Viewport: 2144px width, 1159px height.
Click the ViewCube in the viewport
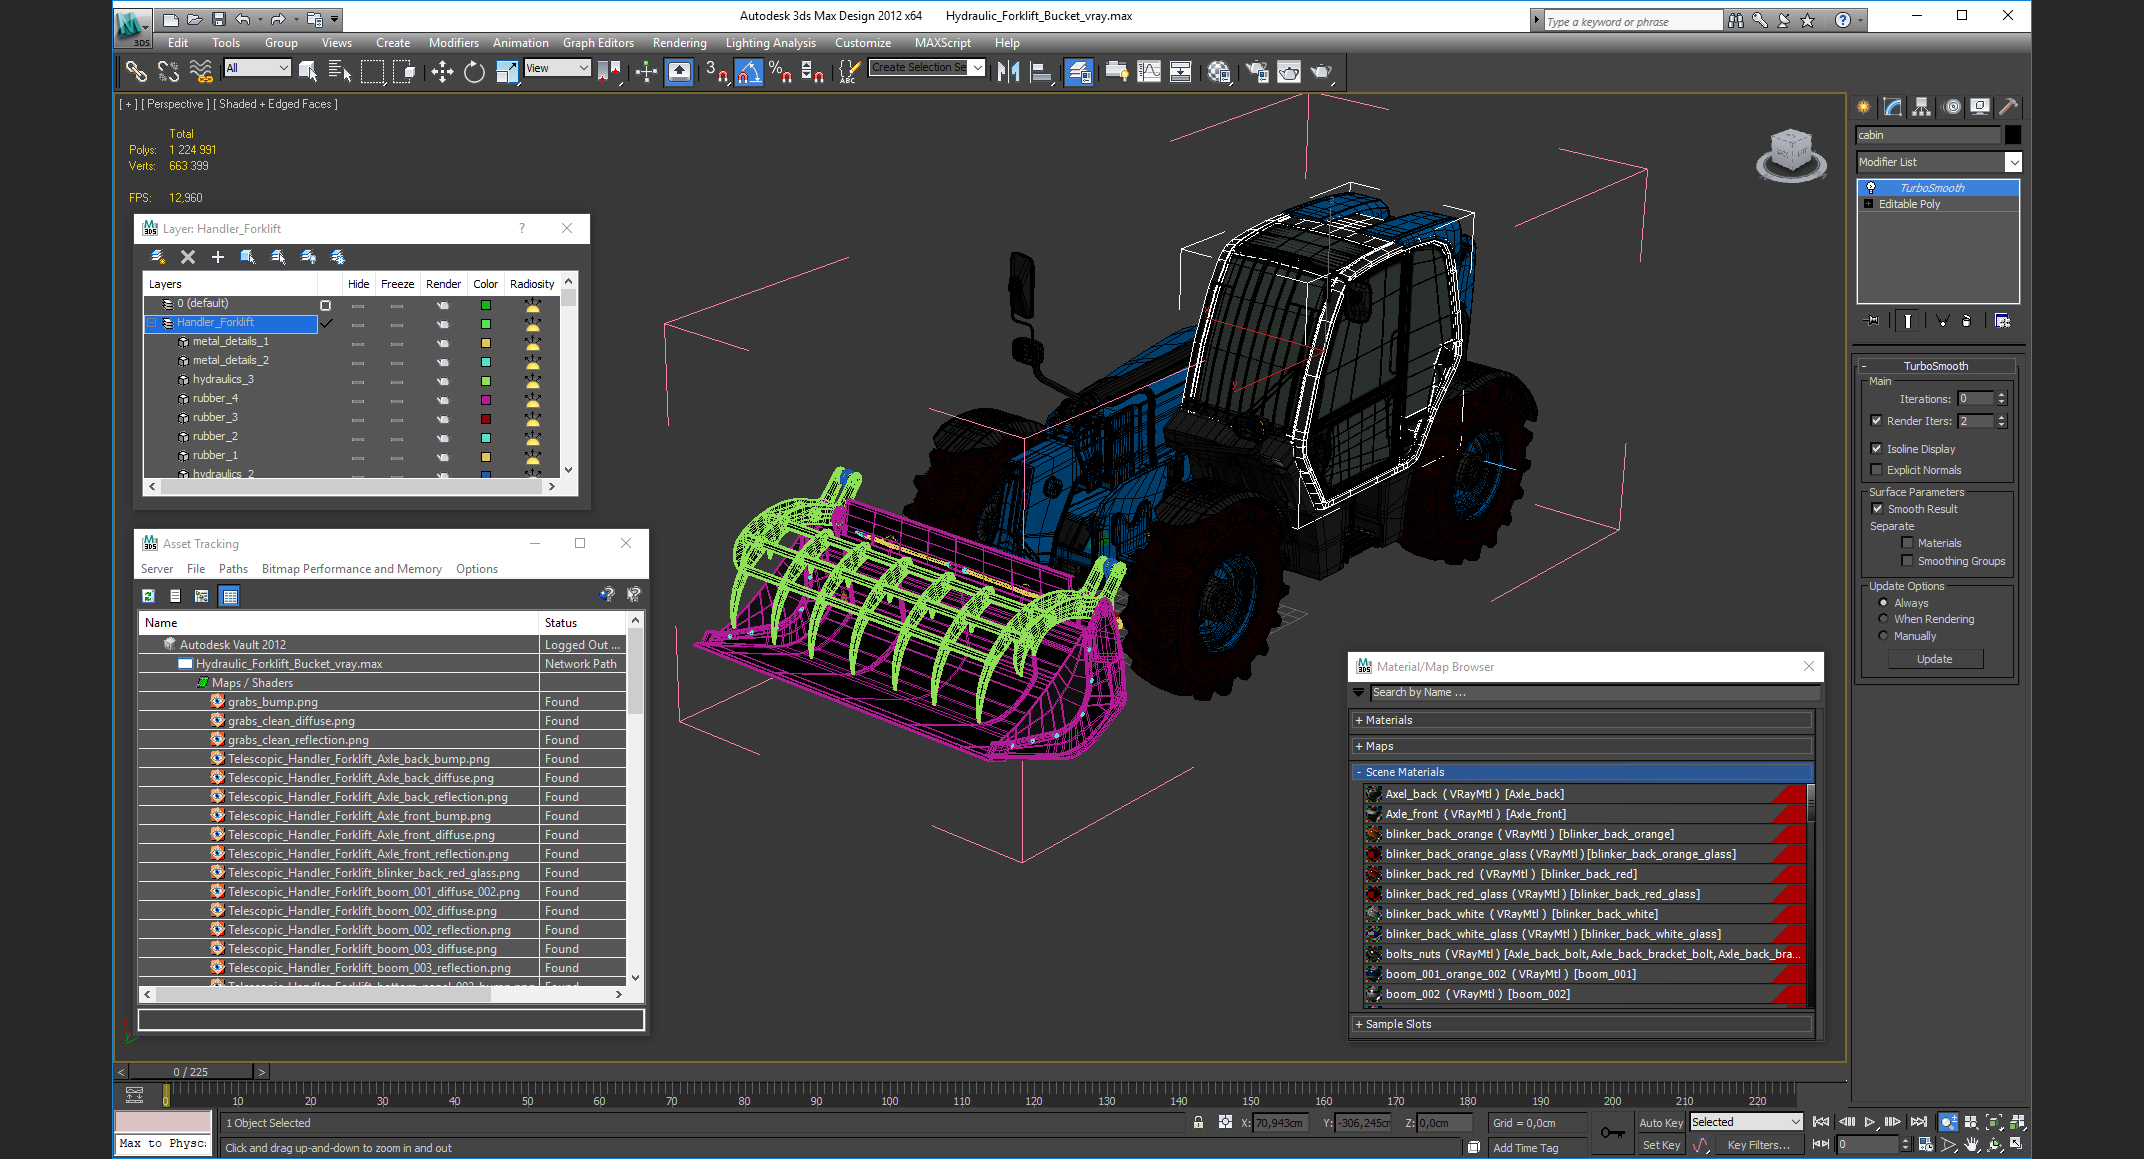pos(1790,155)
